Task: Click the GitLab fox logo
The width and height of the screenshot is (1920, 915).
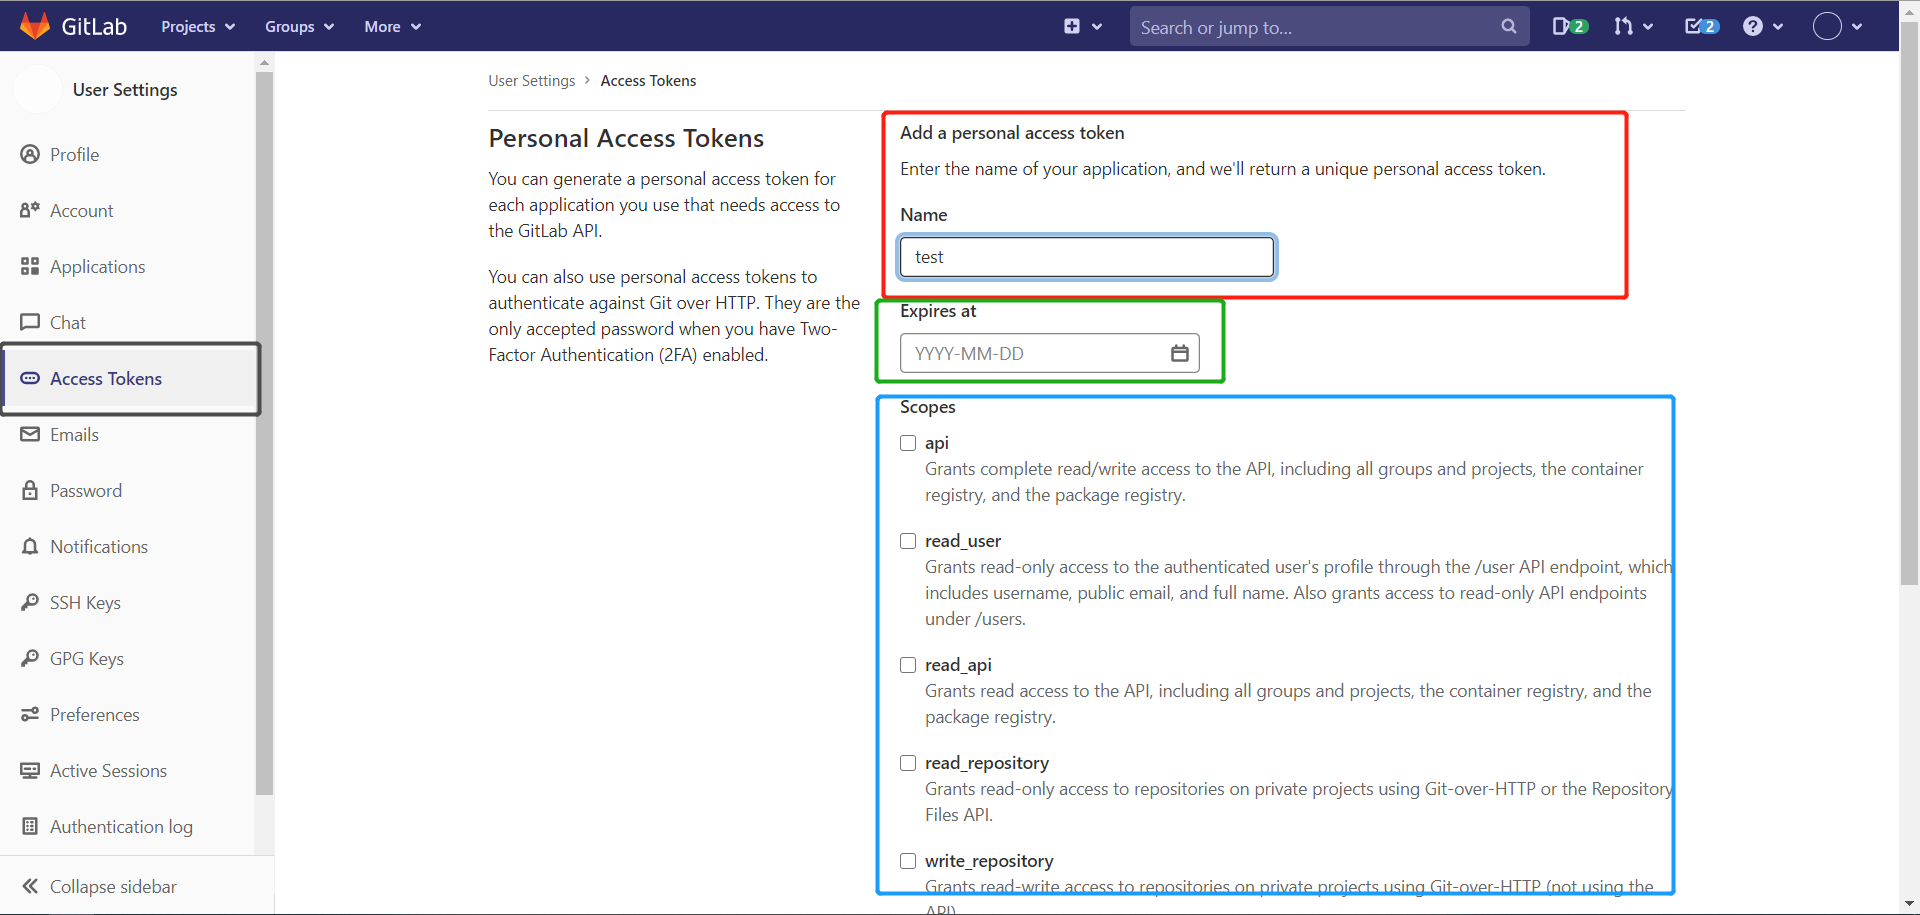Action: pyautogui.click(x=35, y=26)
